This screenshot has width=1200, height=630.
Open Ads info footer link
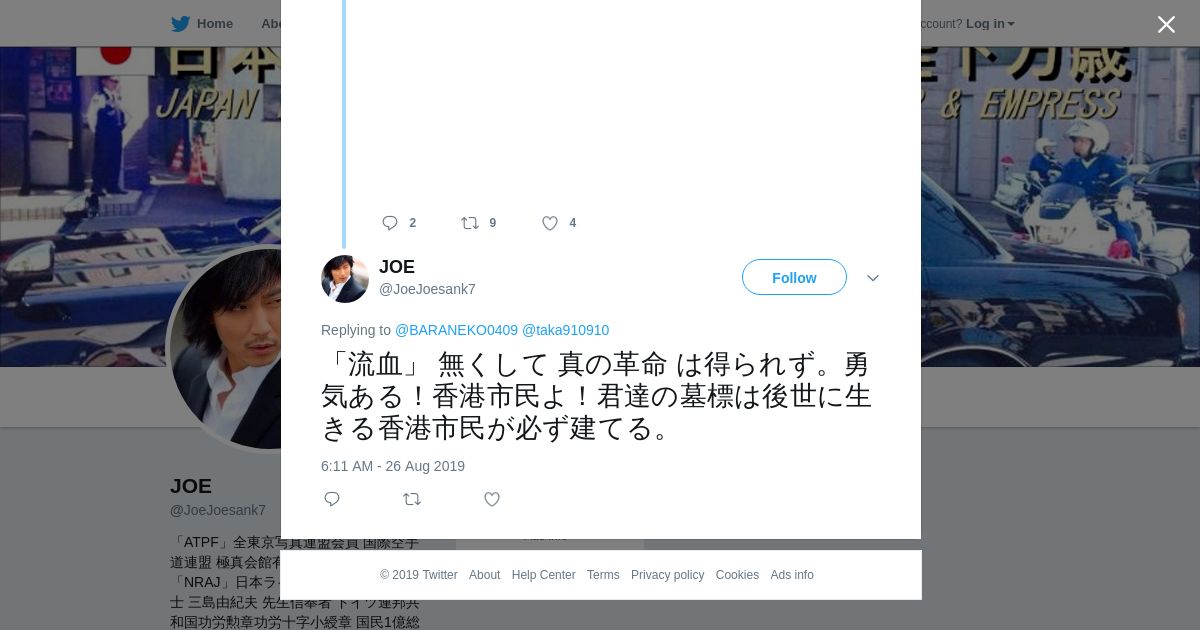click(792, 575)
